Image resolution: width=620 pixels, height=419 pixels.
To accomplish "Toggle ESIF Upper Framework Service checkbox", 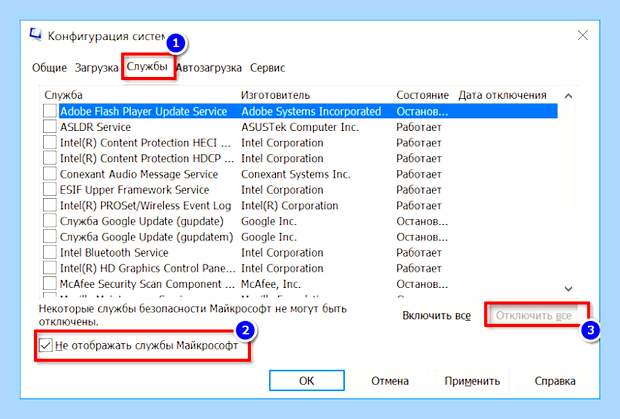I will coord(50,190).
